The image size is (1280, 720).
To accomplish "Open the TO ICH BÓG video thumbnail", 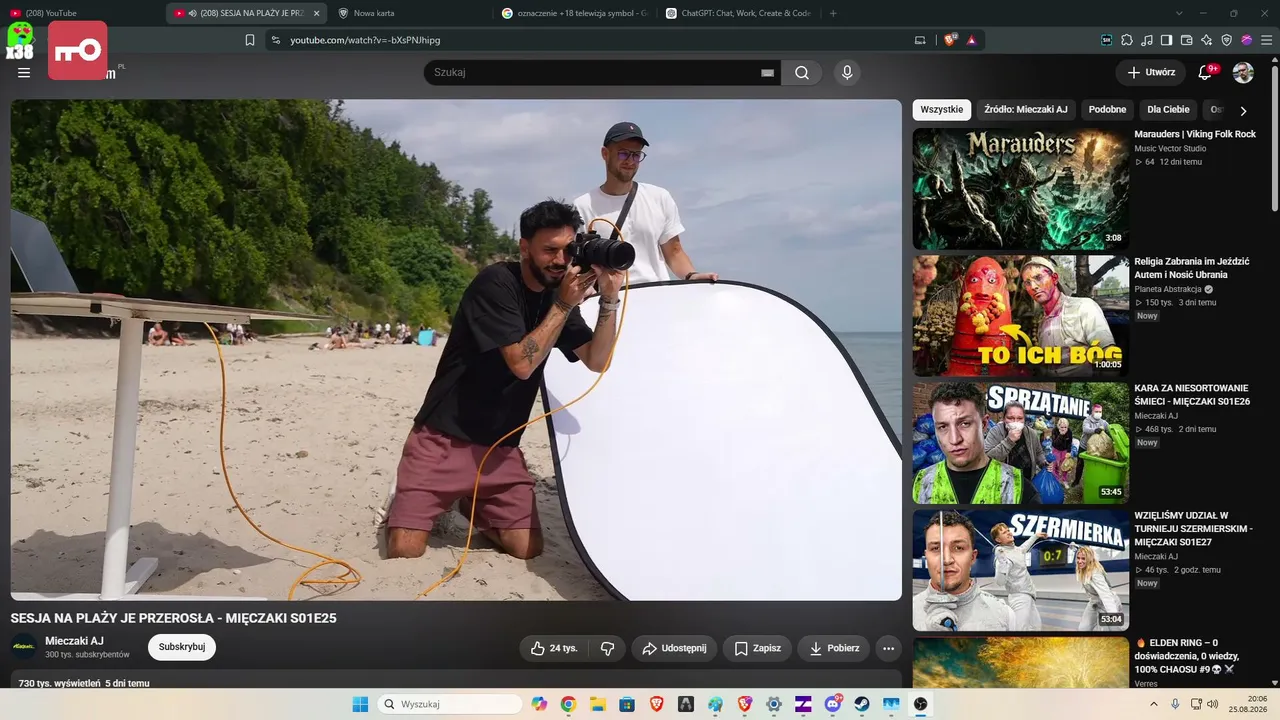I will pos(1021,316).
